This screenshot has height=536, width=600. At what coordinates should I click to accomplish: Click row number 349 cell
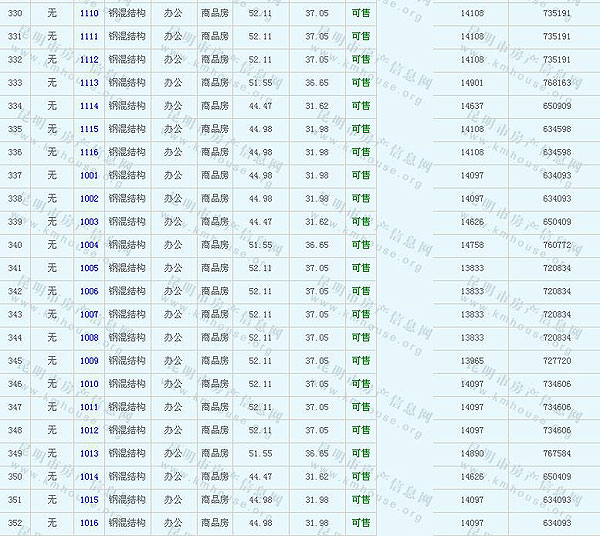click(x=15, y=453)
